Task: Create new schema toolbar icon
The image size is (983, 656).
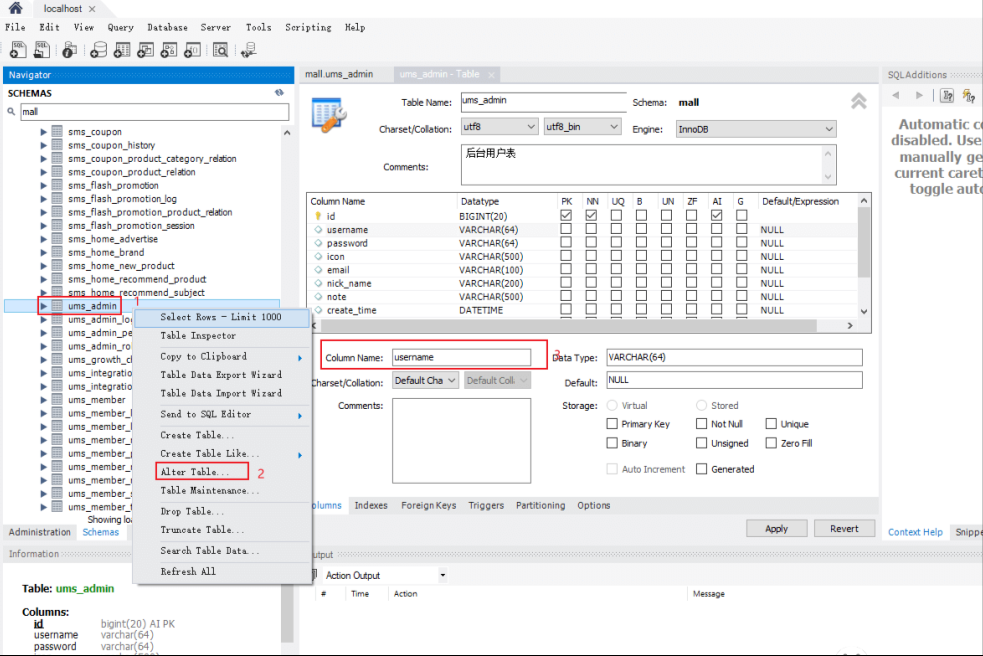Action: coord(98,50)
